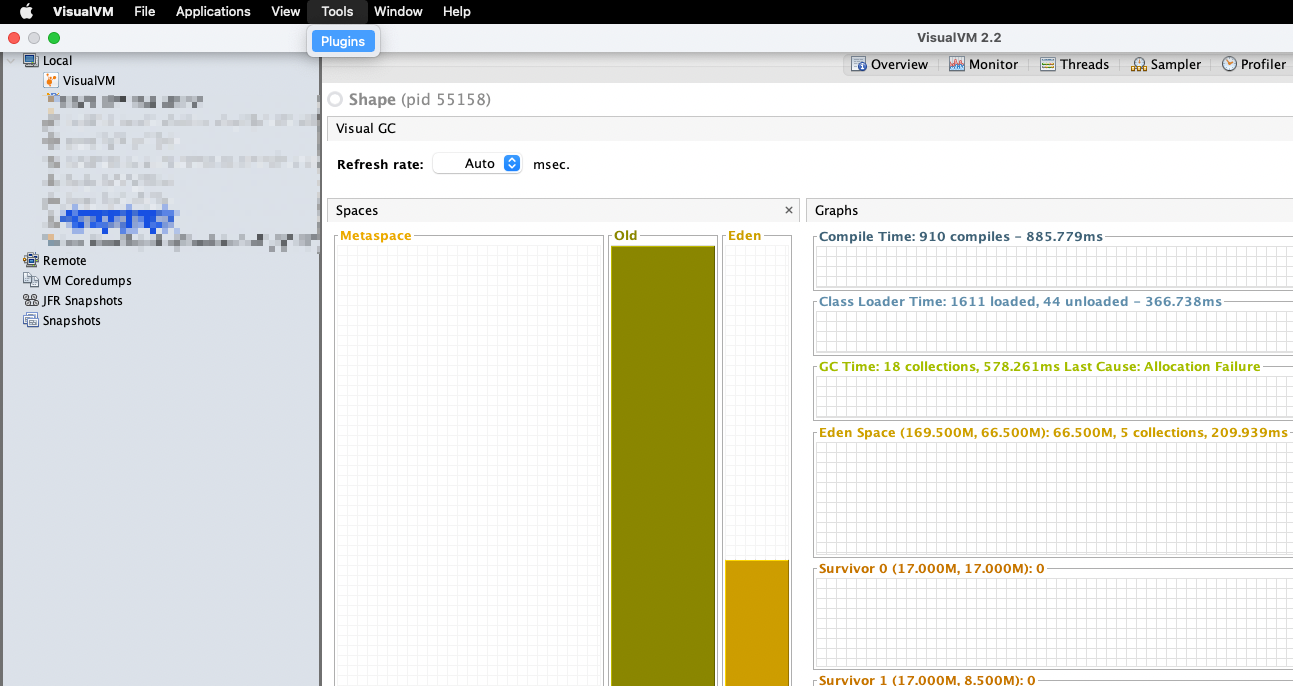The width and height of the screenshot is (1293, 686).
Task: Click the Shape (pid 55158) title
Action: click(420, 99)
